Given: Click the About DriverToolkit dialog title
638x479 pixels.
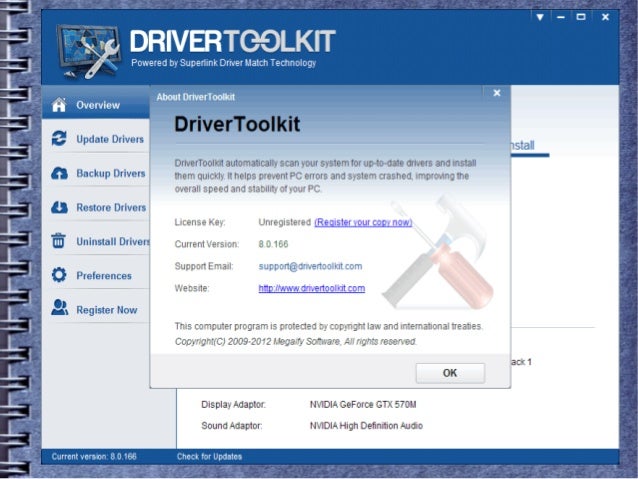Looking at the screenshot, I should [196, 97].
